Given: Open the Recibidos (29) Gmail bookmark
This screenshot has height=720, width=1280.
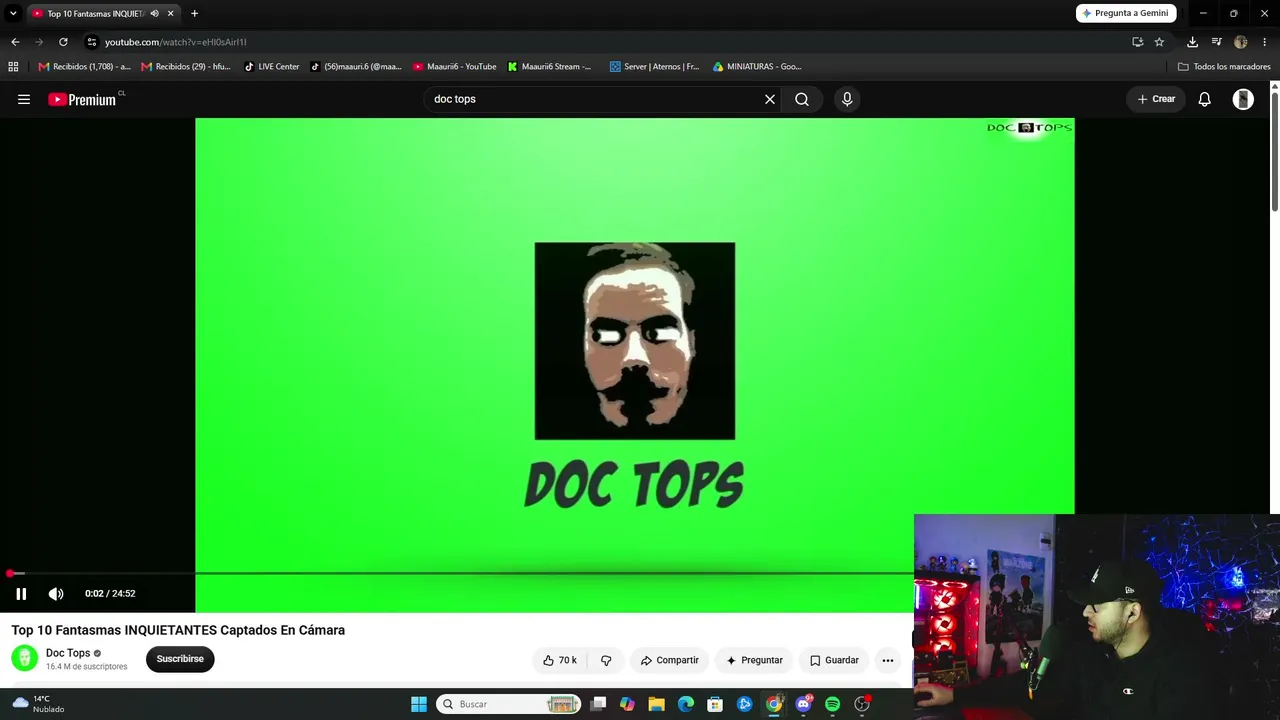Looking at the screenshot, I should [186, 67].
